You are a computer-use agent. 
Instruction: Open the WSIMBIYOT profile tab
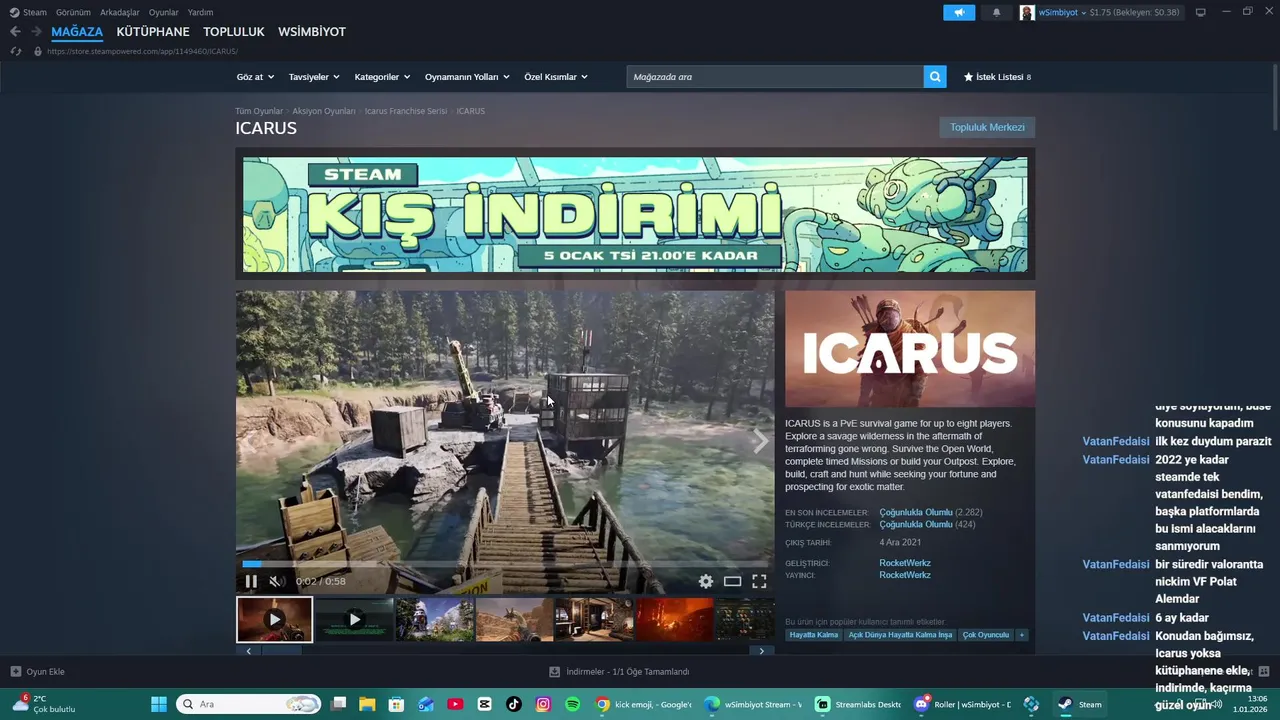click(312, 32)
